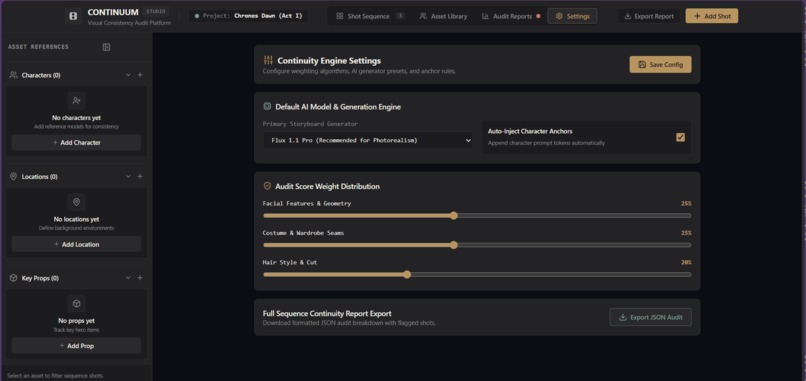Click the Add Location button
Screen dimensions: 806x381
(76, 244)
